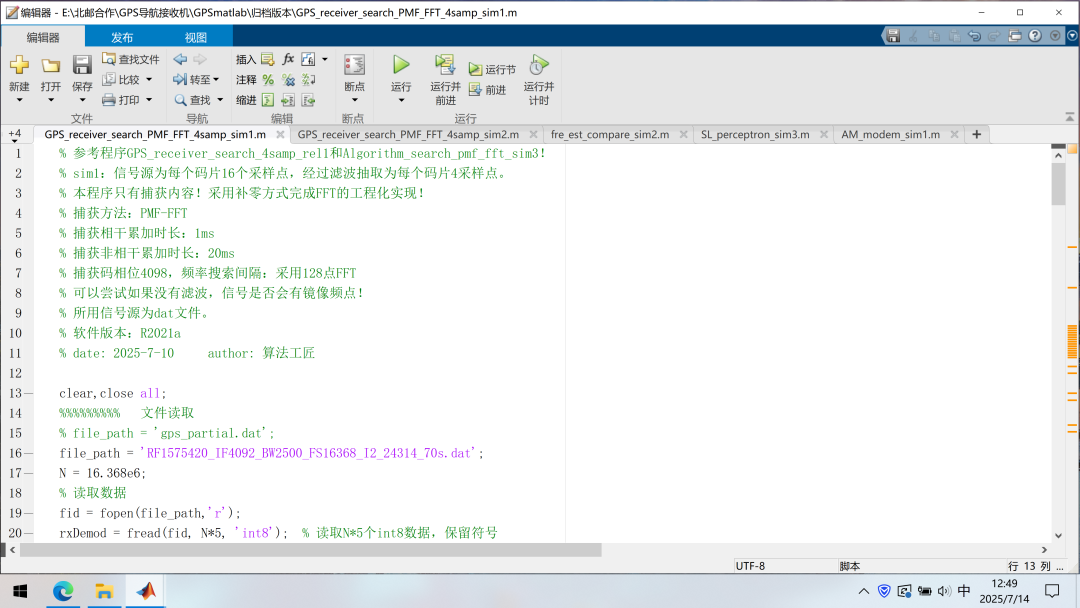Click the Run and Advance (运行并前进) icon
Viewport: 1080px width, 608px height.
(445, 66)
